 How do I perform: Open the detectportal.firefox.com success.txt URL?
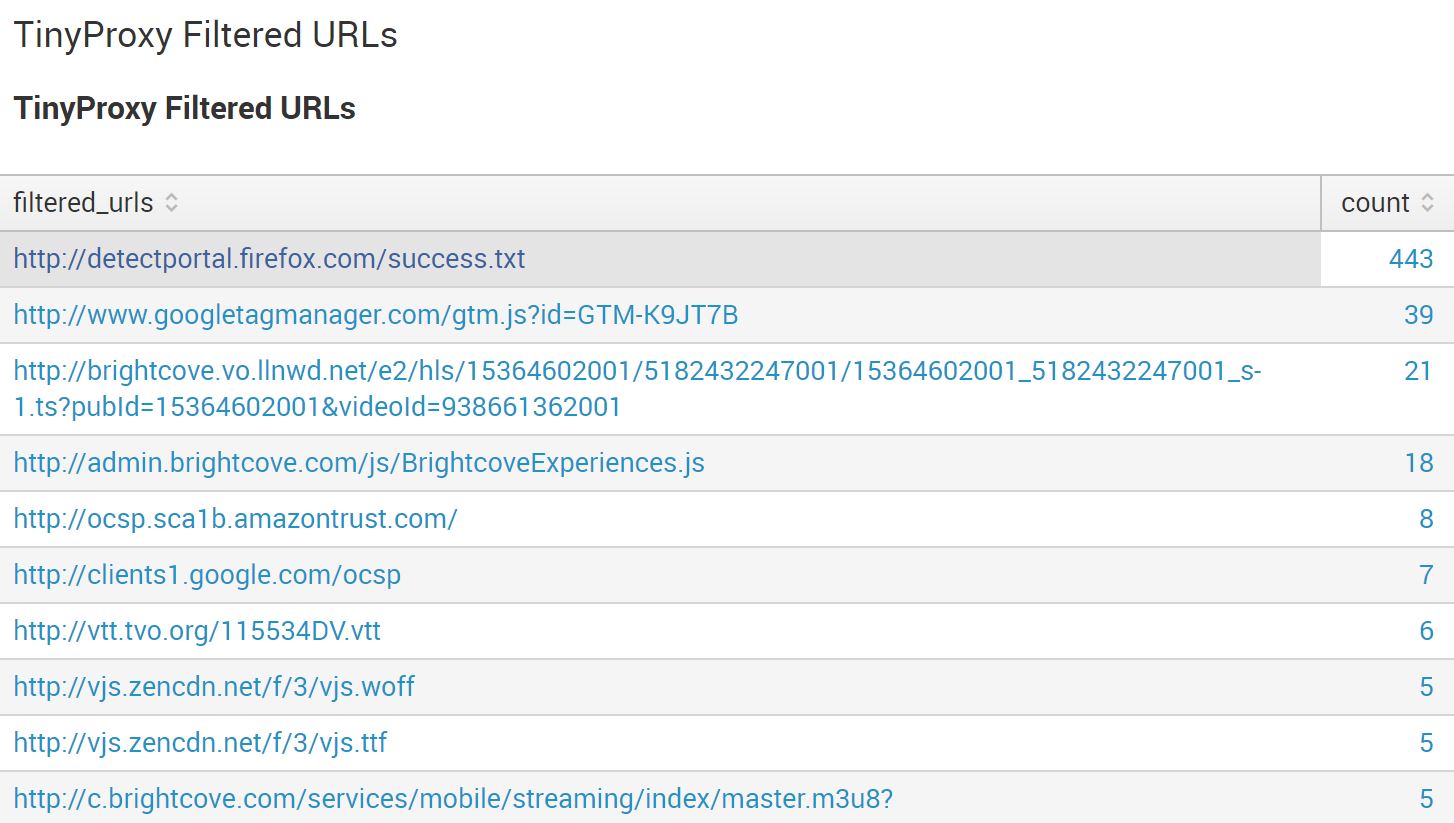(268, 258)
